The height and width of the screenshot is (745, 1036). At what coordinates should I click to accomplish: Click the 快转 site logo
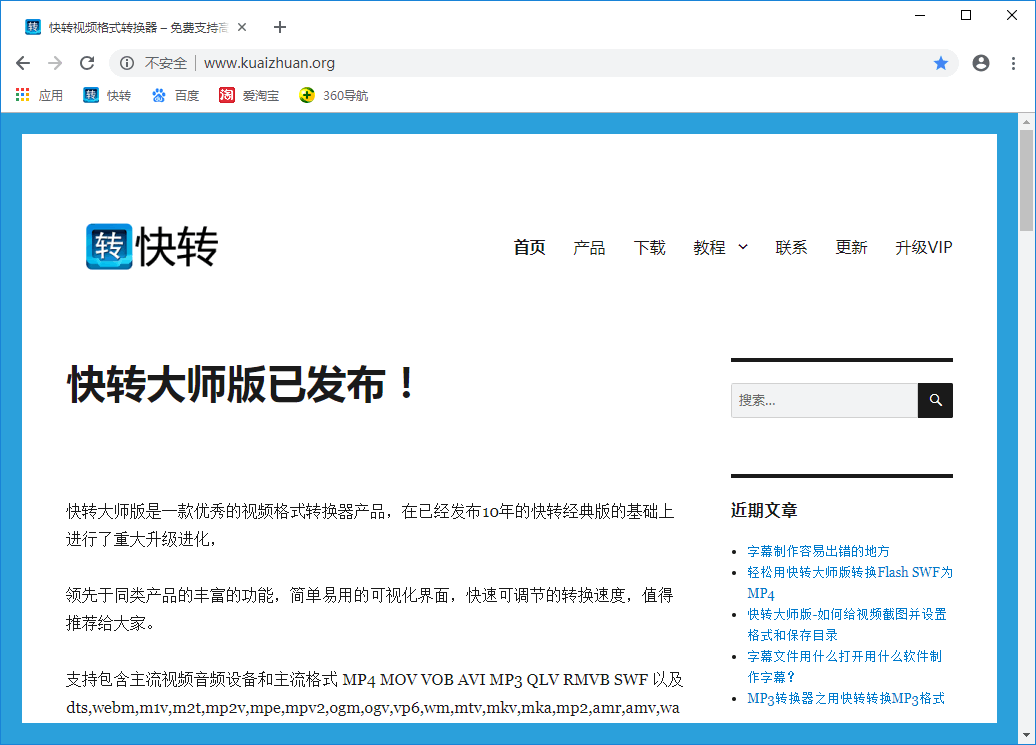point(152,247)
